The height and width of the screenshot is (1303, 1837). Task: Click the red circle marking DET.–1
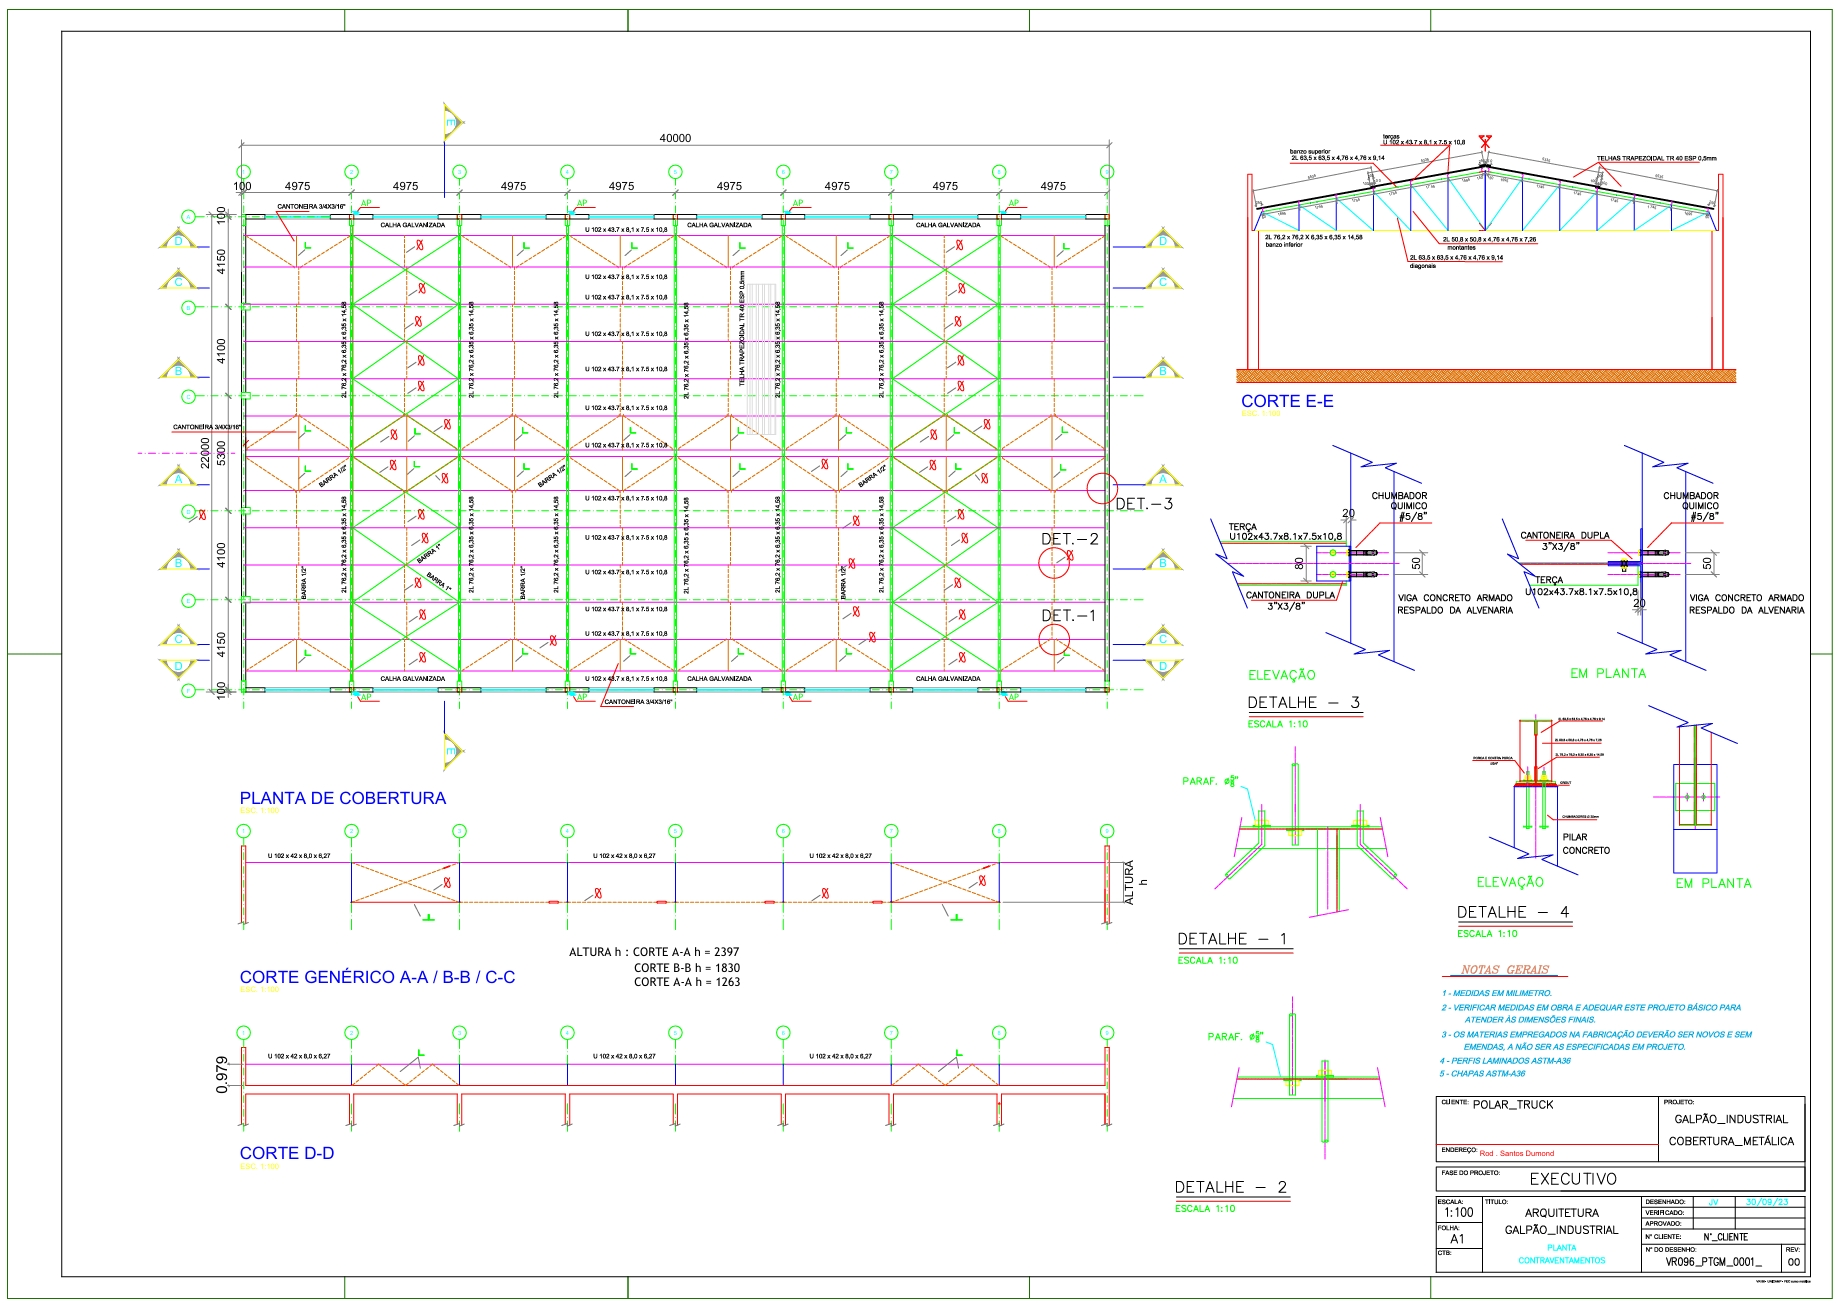pos(1054,640)
